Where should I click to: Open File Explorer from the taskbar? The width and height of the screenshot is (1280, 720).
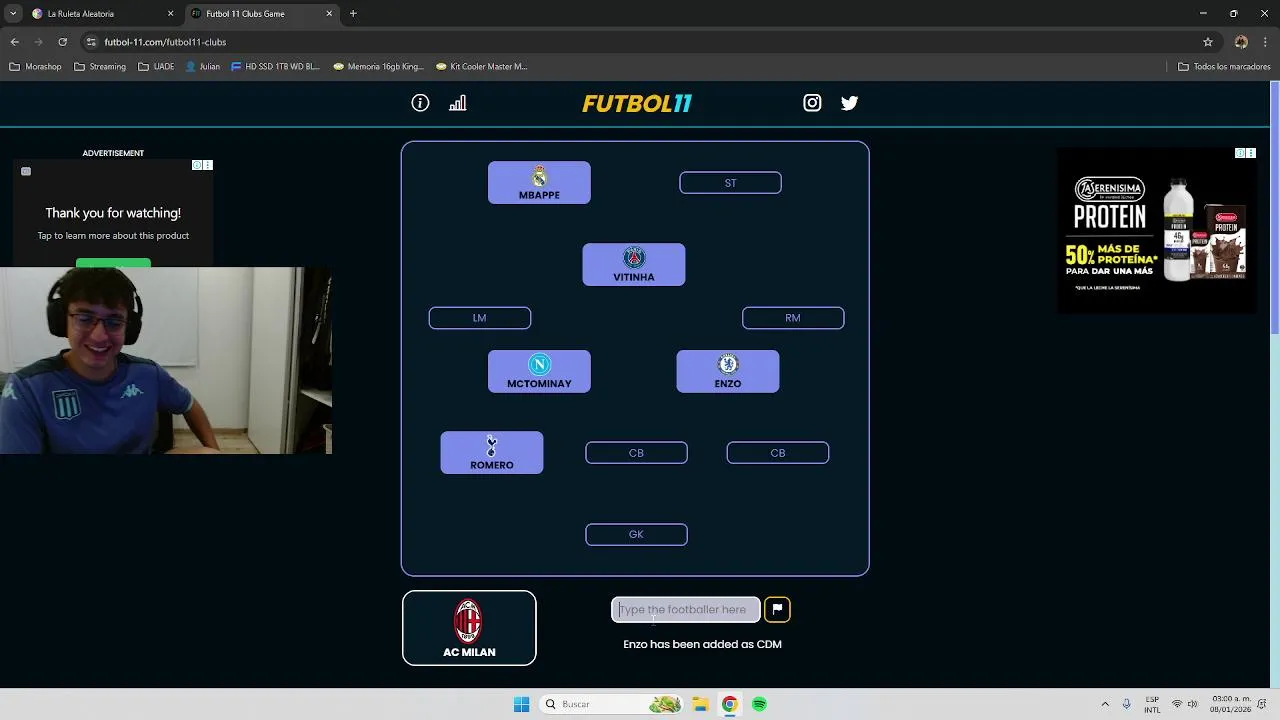point(700,704)
